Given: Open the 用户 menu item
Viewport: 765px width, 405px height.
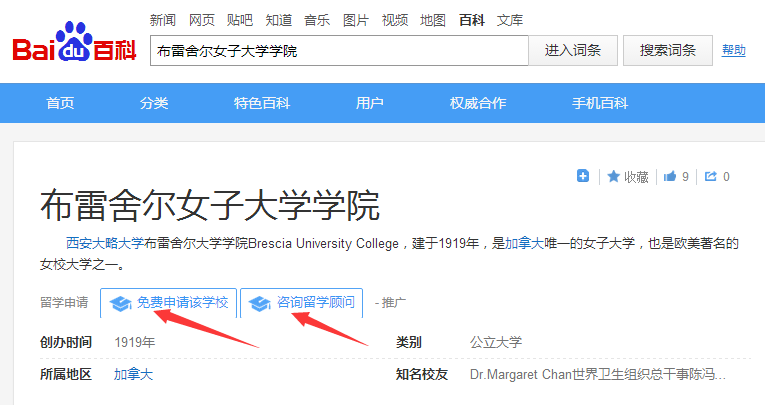Looking at the screenshot, I should 369,103.
